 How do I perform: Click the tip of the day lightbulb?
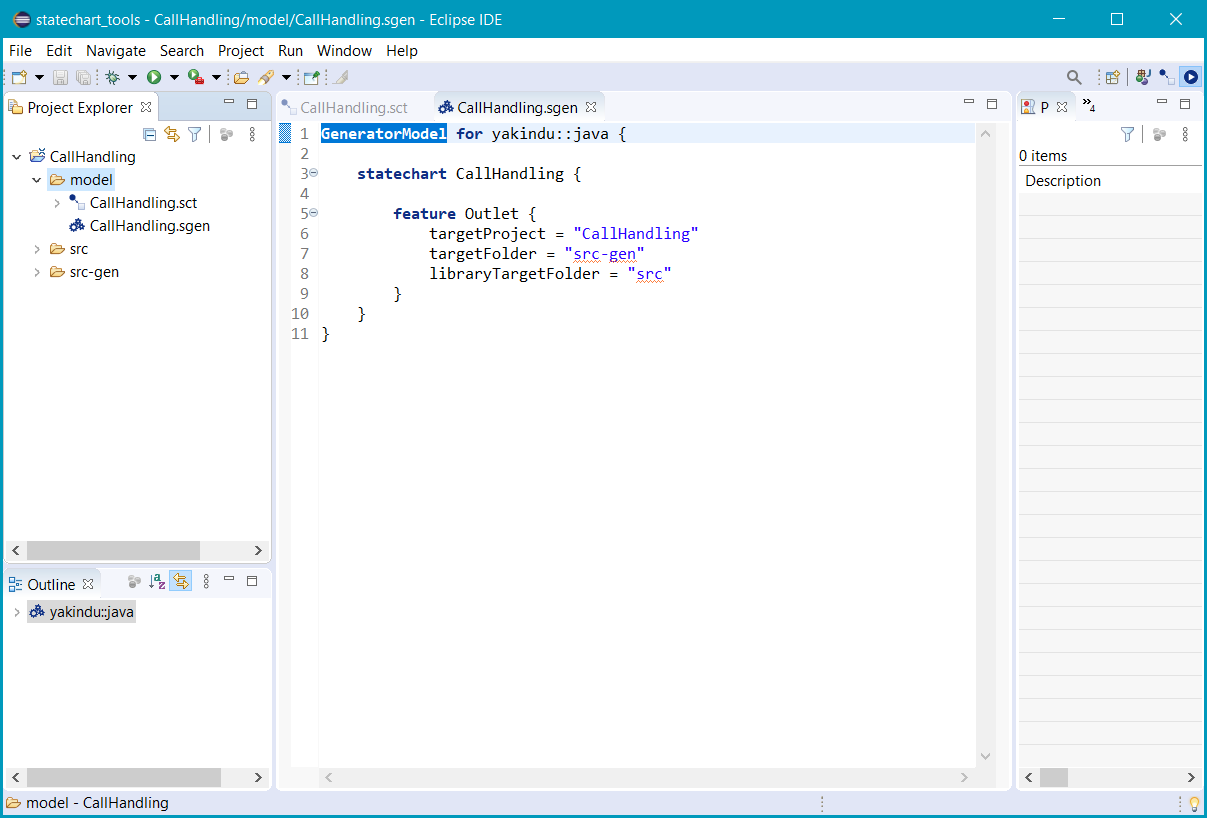(1193, 803)
